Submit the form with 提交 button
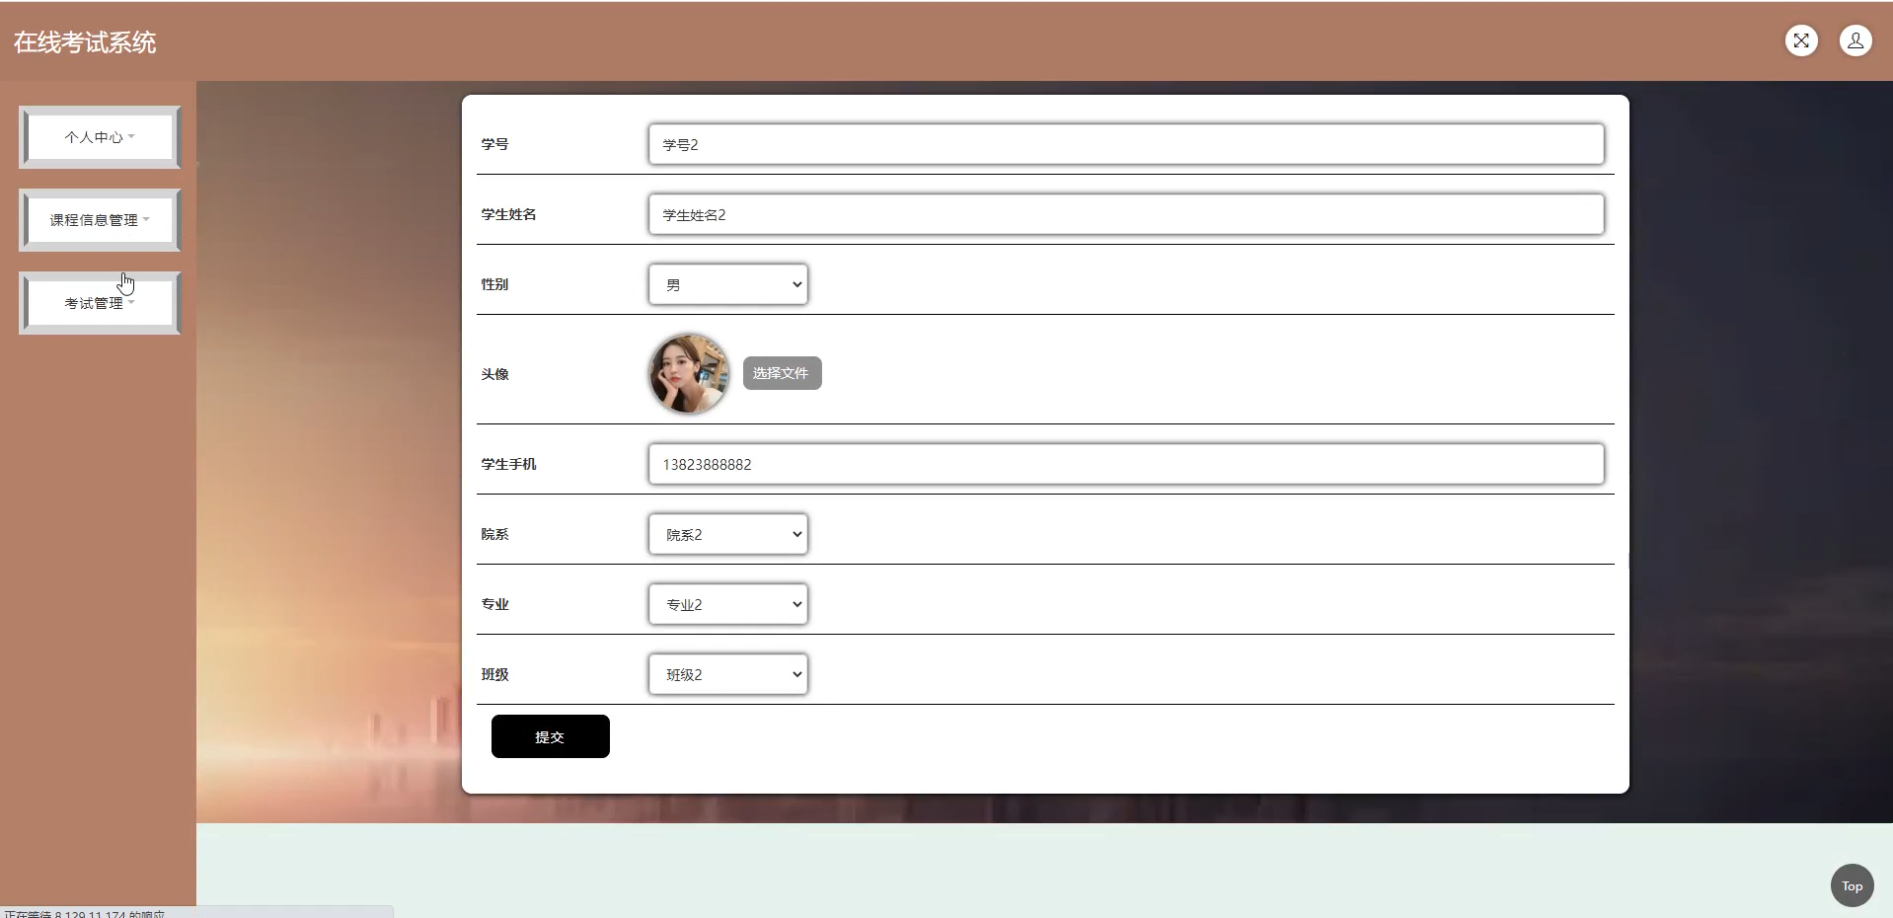Screen dimensions: 1893x918 [x=550, y=736]
